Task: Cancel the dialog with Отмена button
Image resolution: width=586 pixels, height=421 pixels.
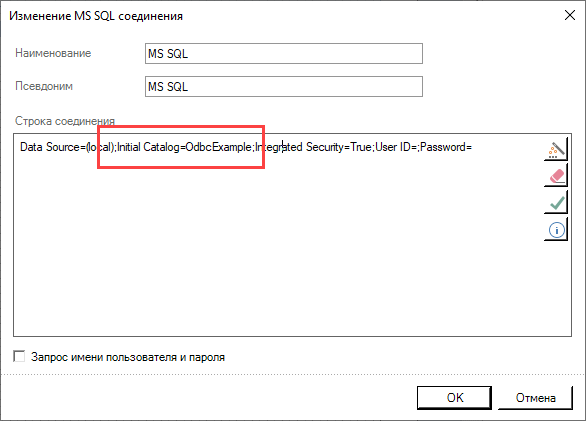Action: (x=535, y=398)
